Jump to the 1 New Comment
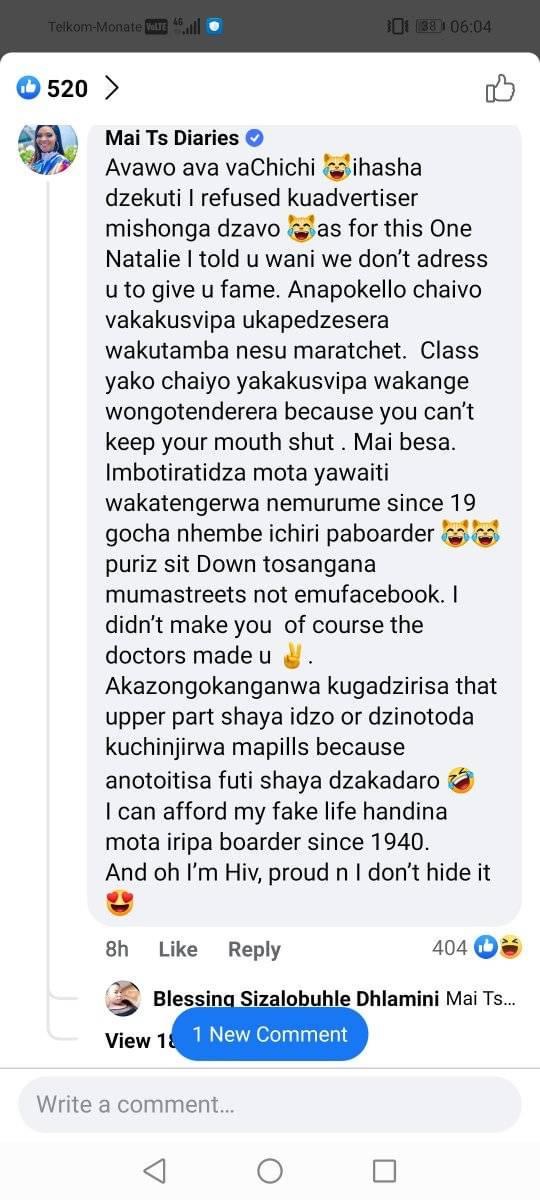This screenshot has width=540, height=1200. 270,1034
